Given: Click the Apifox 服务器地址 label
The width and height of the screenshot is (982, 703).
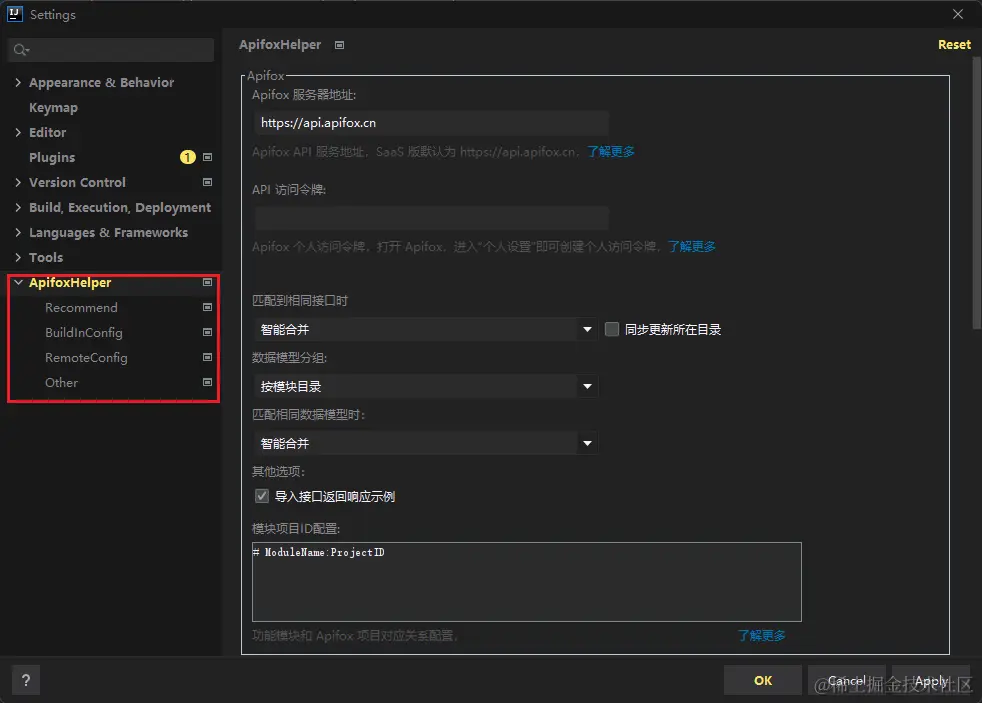Looking at the screenshot, I should point(304,95).
